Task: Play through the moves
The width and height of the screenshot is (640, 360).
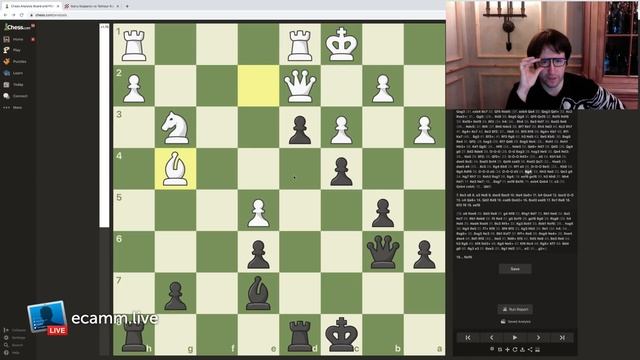Action: [515, 338]
